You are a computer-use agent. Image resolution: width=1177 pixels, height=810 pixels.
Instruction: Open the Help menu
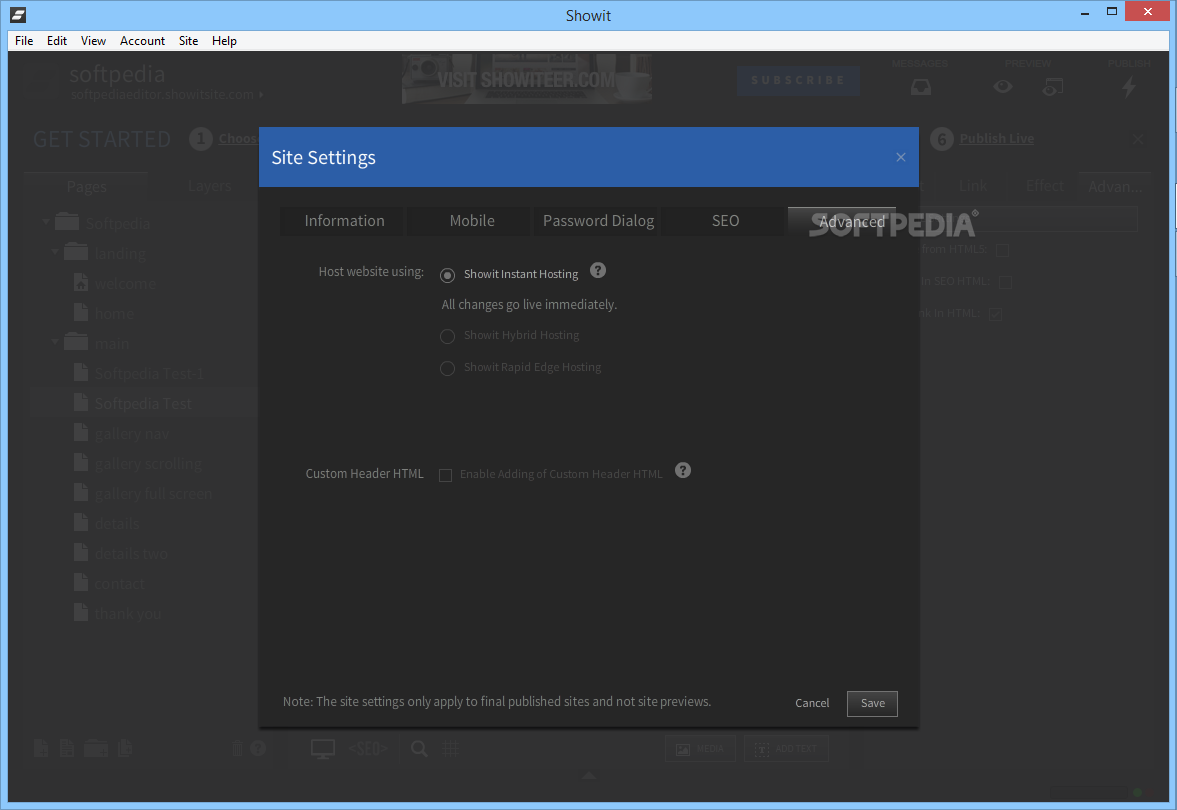[x=224, y=41]
